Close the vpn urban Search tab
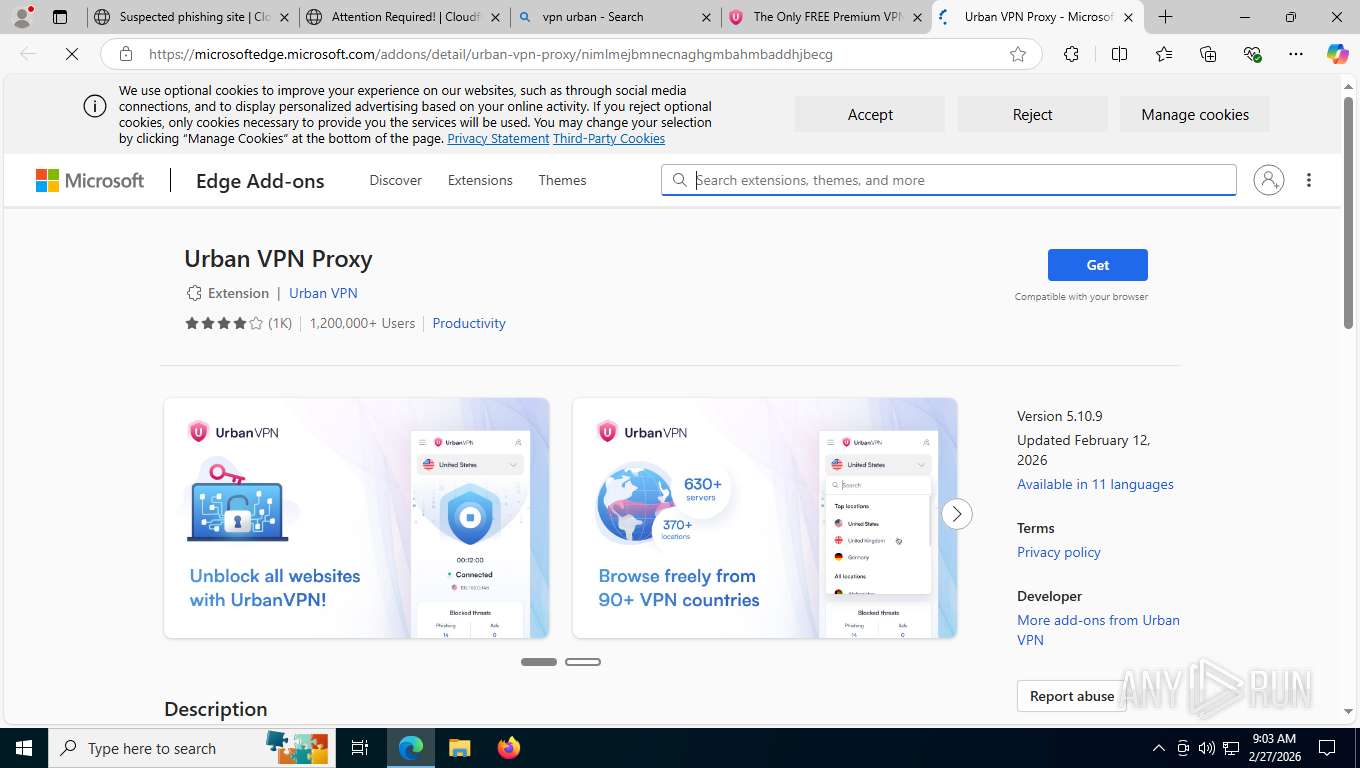 click(x=705, y=17)
